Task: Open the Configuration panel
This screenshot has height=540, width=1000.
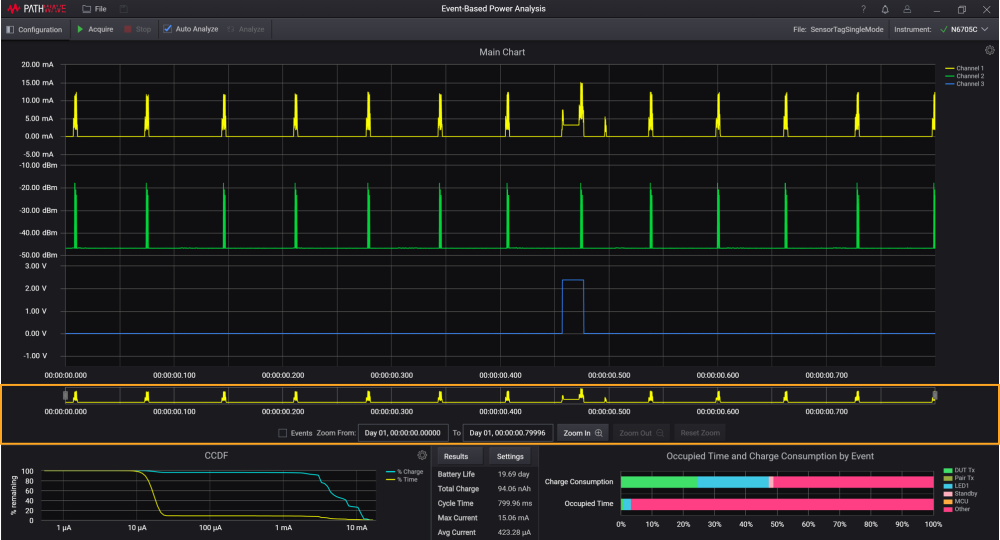Action: tap(34, 29)
